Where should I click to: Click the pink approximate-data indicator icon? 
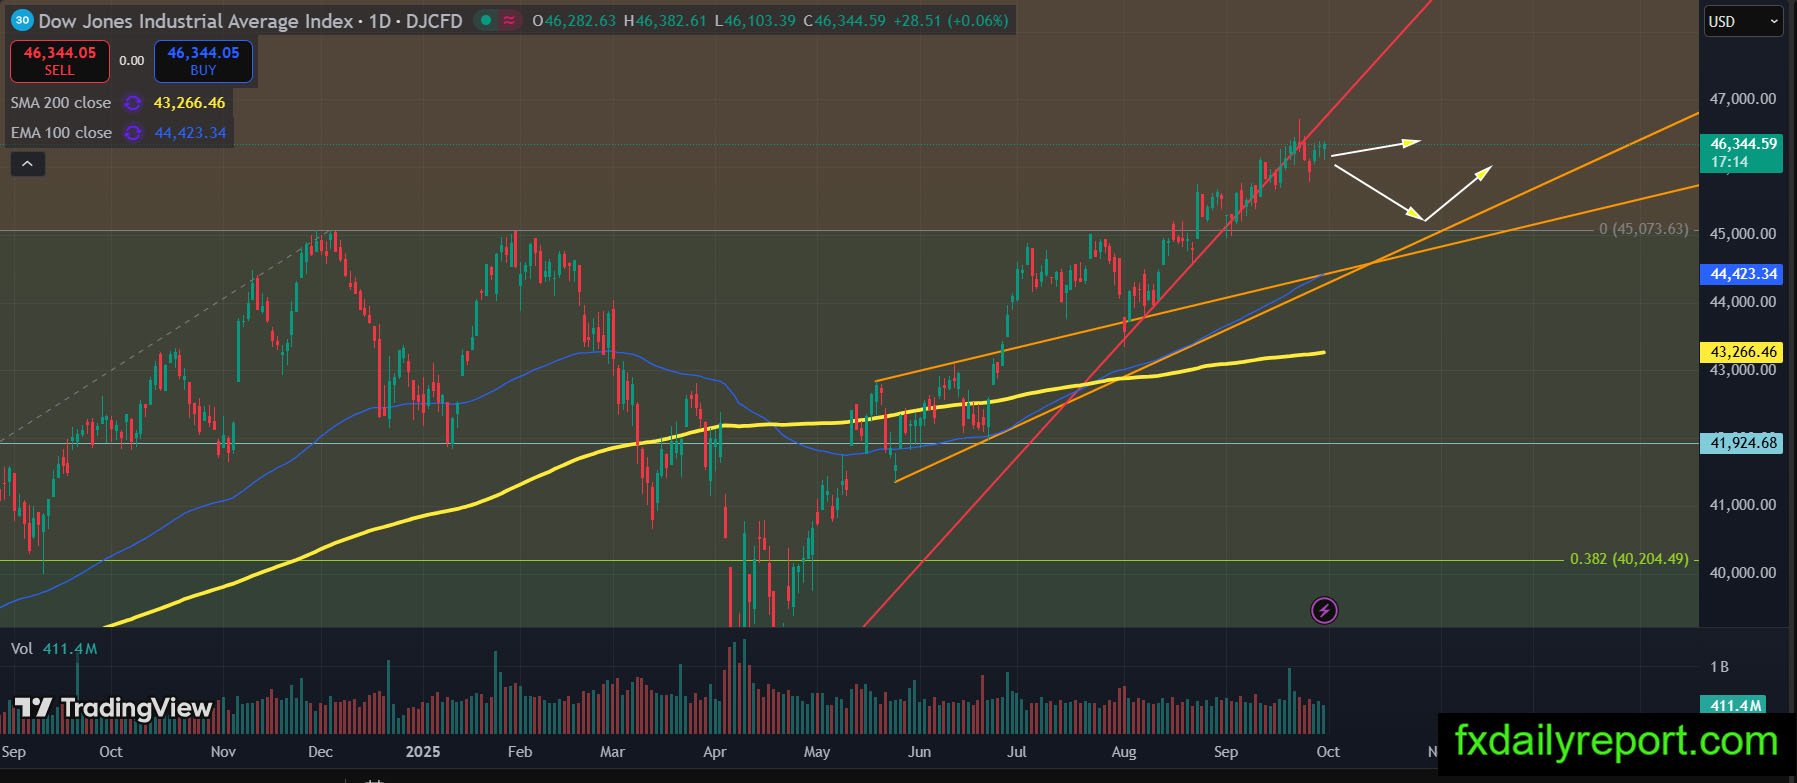510,20
